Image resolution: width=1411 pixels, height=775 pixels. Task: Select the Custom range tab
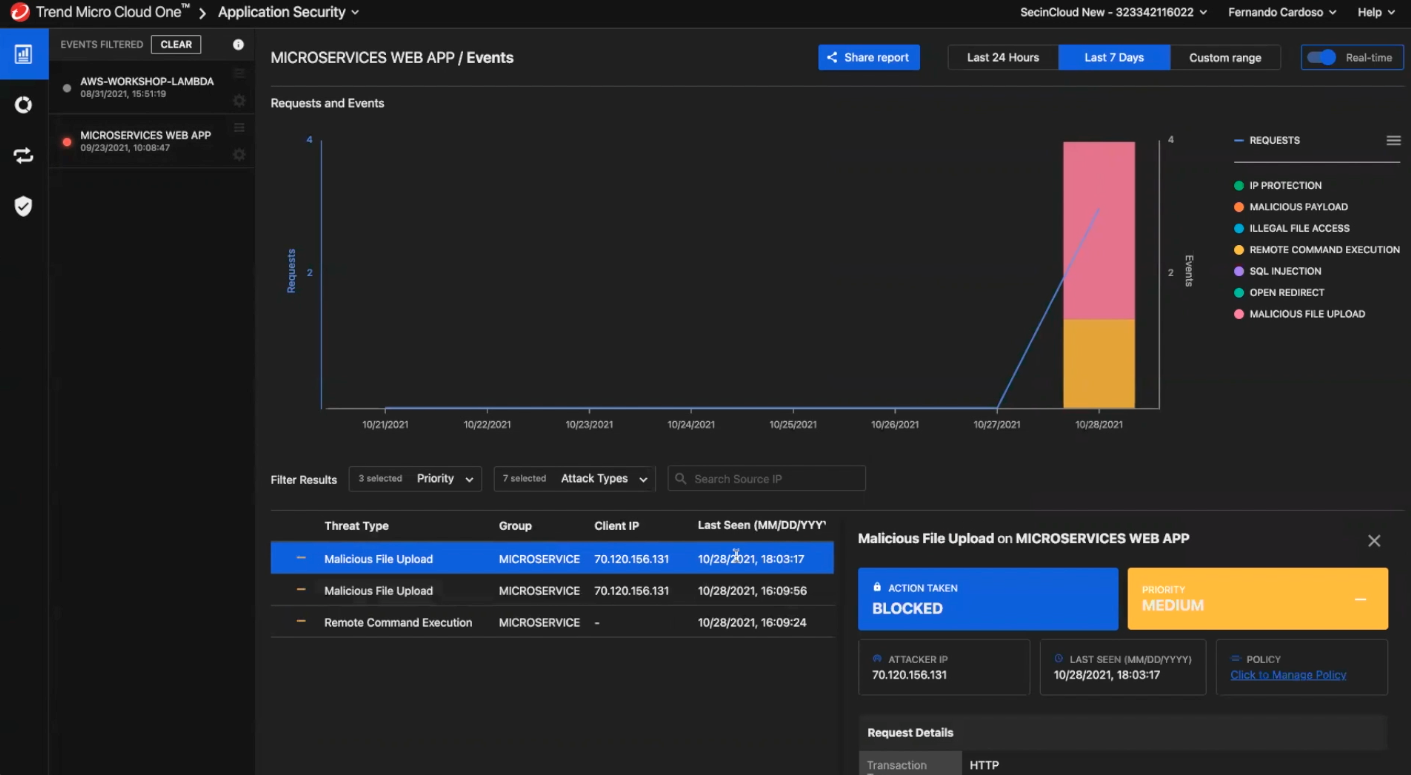tap(1225, 58)
